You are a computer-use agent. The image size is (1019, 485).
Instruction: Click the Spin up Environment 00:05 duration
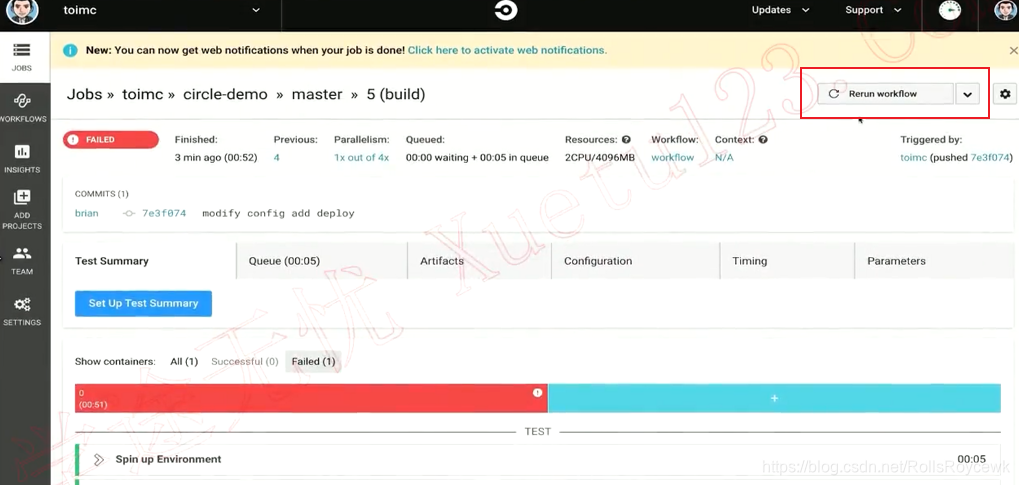[971, 459]
